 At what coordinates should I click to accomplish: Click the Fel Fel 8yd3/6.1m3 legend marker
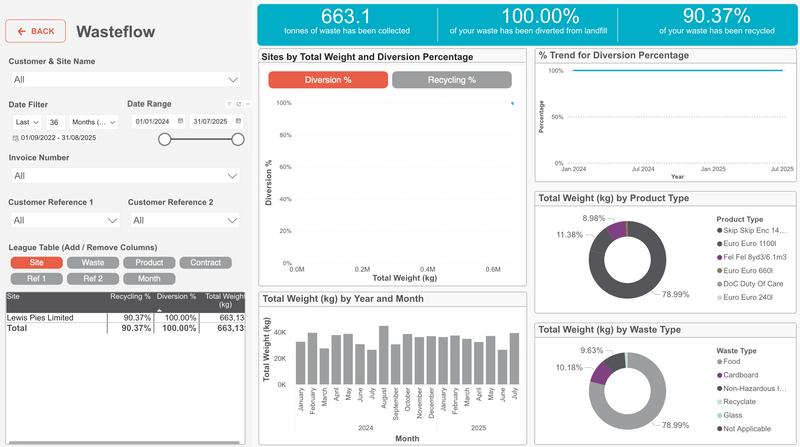point(722,257)
